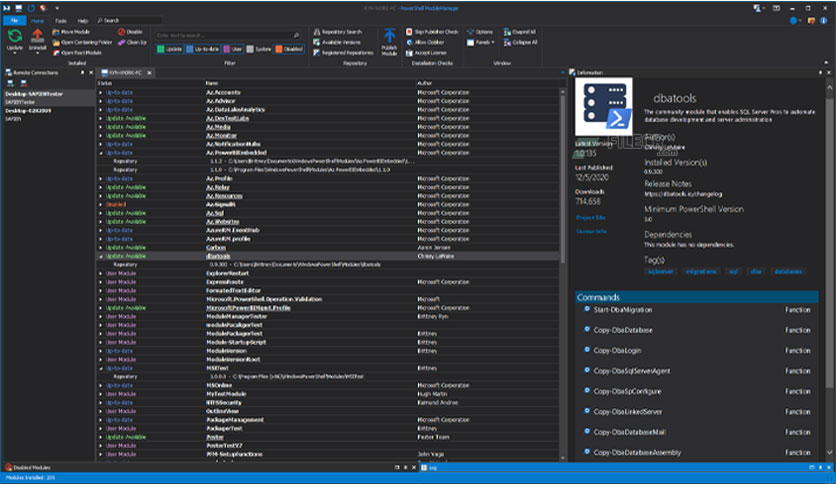Open the Help ribbon tab

click(83, 21)
